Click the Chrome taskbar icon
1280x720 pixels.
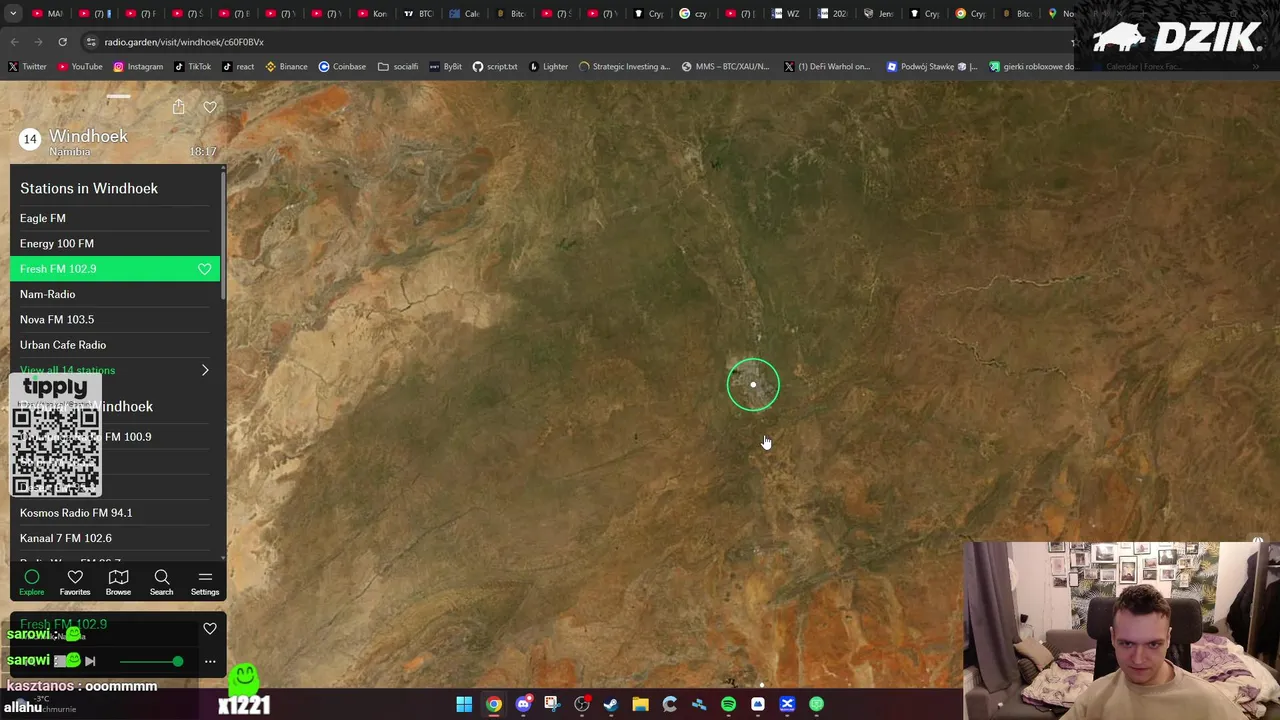tap(494, 704)
